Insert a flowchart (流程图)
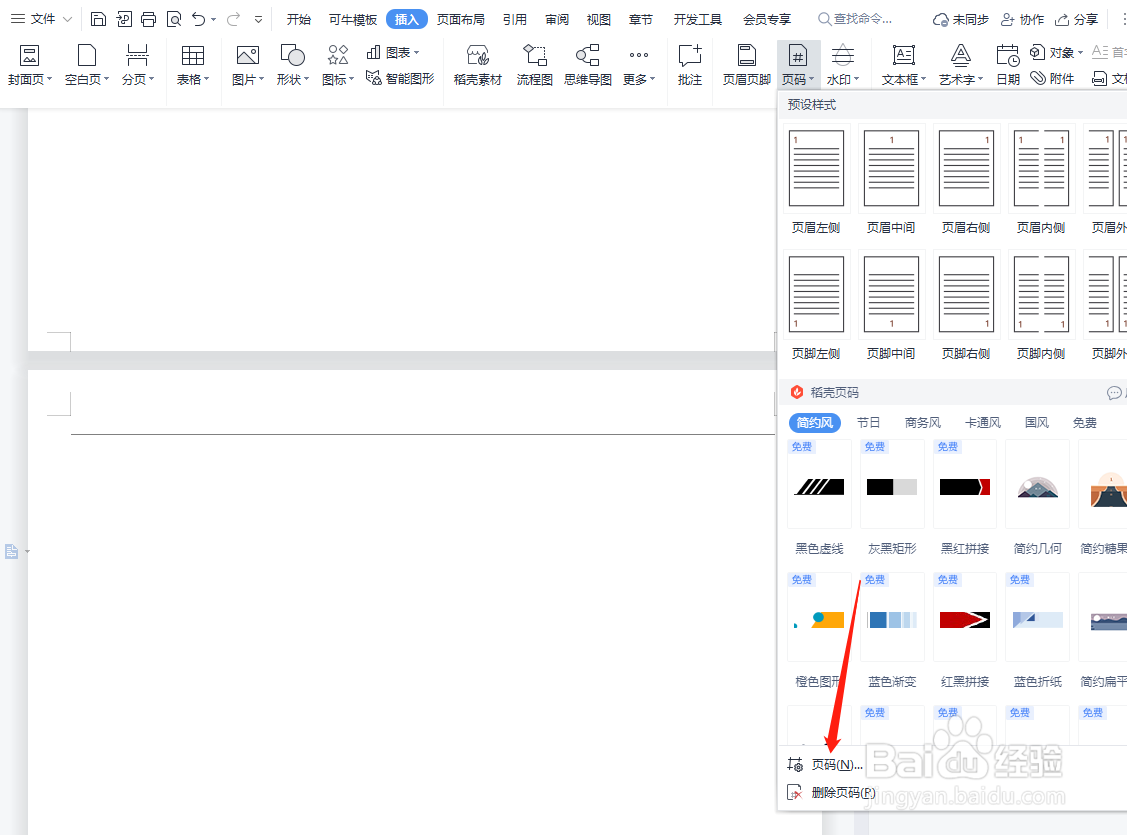Image resolution: width=1127 pixels, height=835 pixels. [535, 65]
